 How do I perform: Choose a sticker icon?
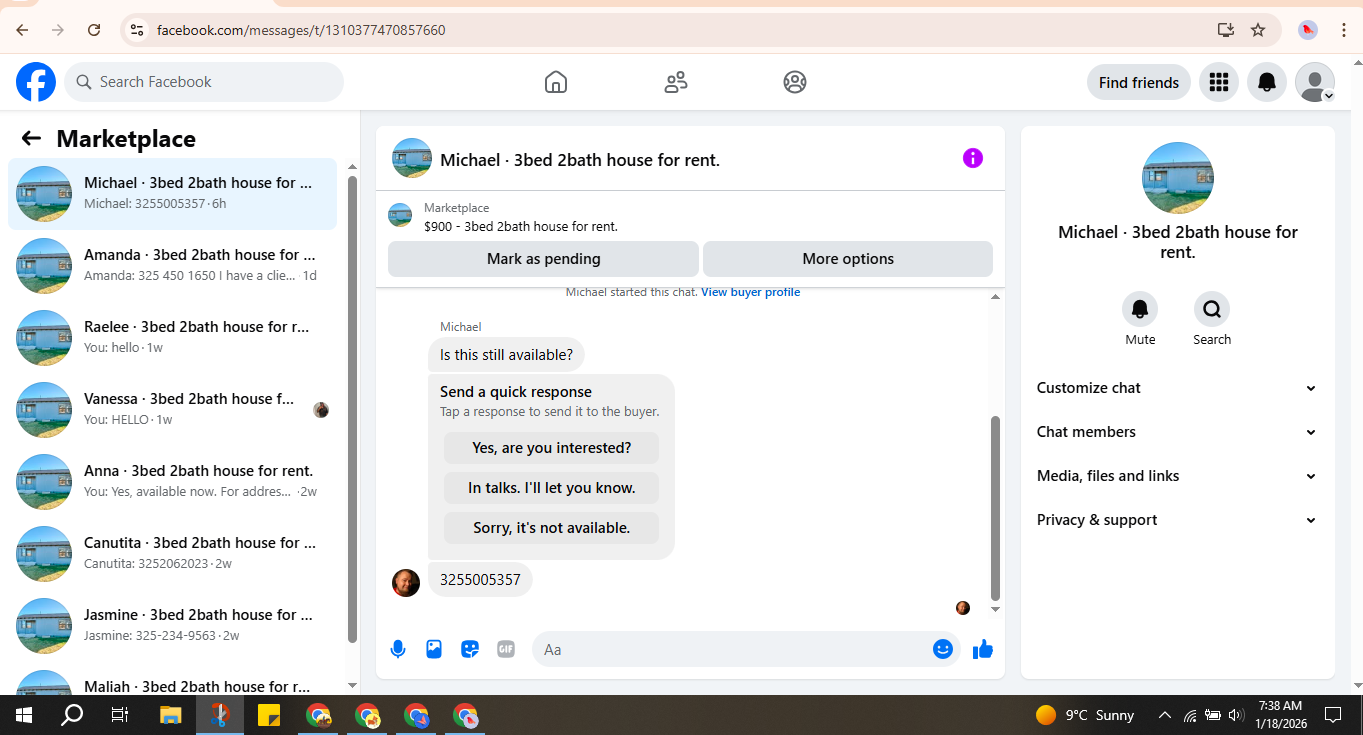pos(470,649)
